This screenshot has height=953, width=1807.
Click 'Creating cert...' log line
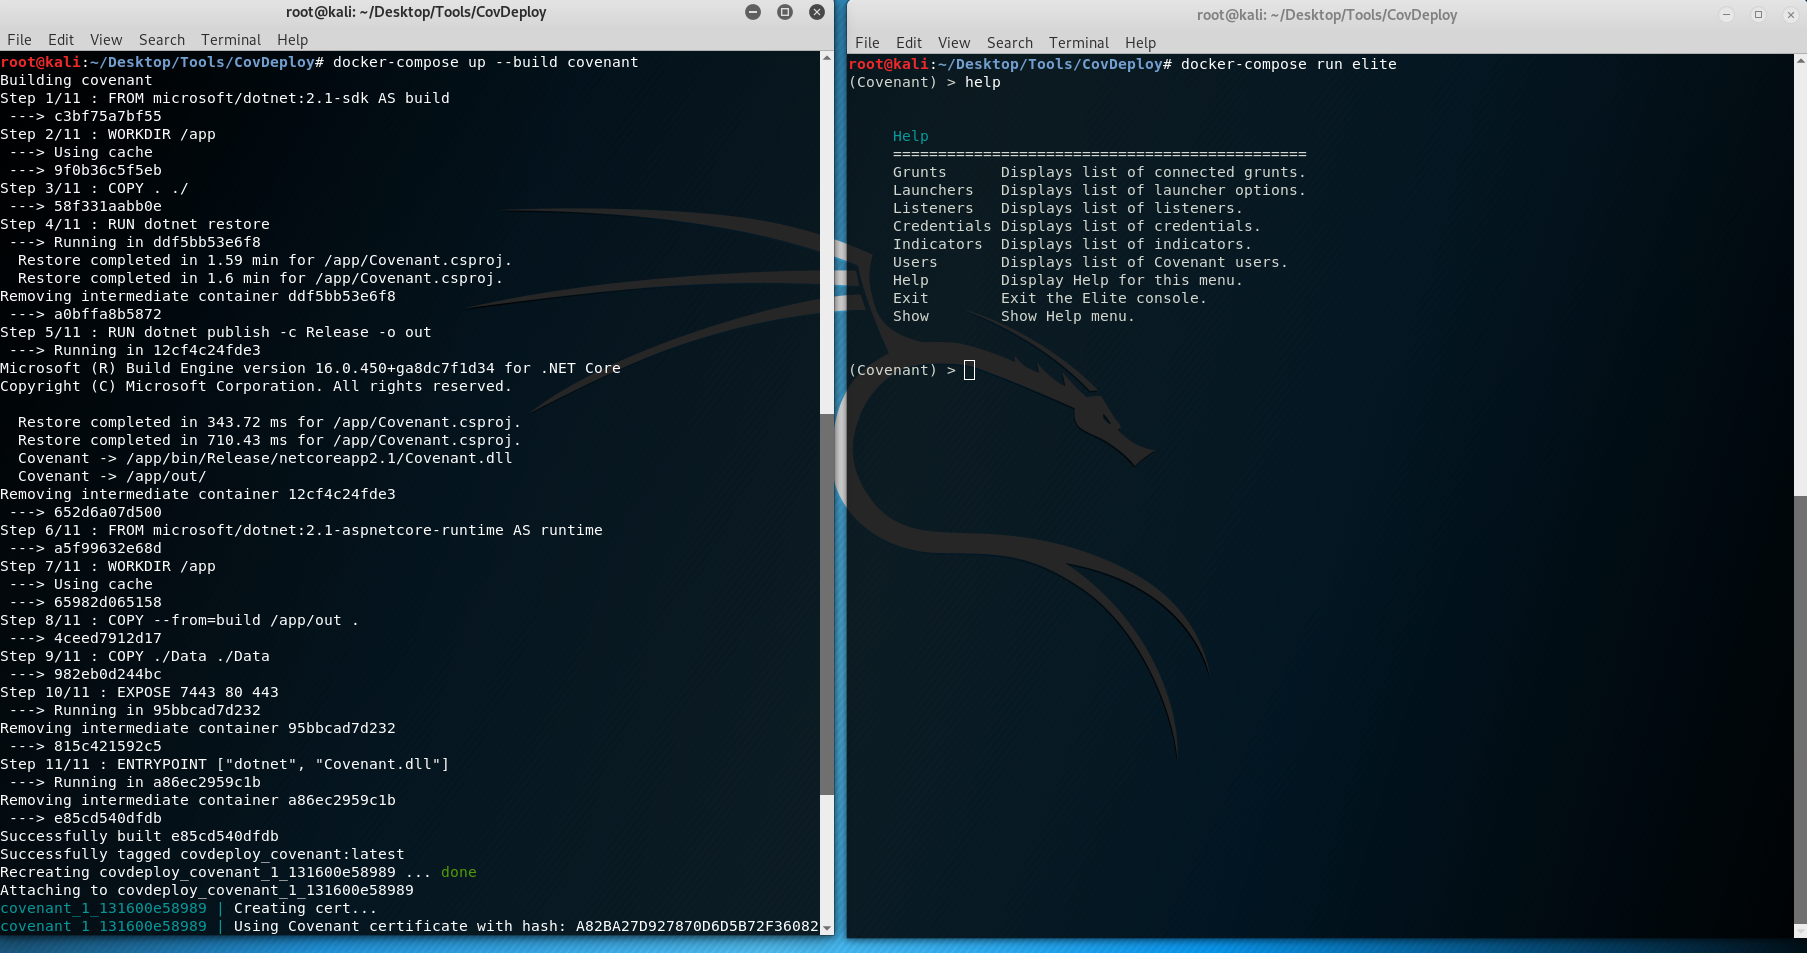coord(305,908)
